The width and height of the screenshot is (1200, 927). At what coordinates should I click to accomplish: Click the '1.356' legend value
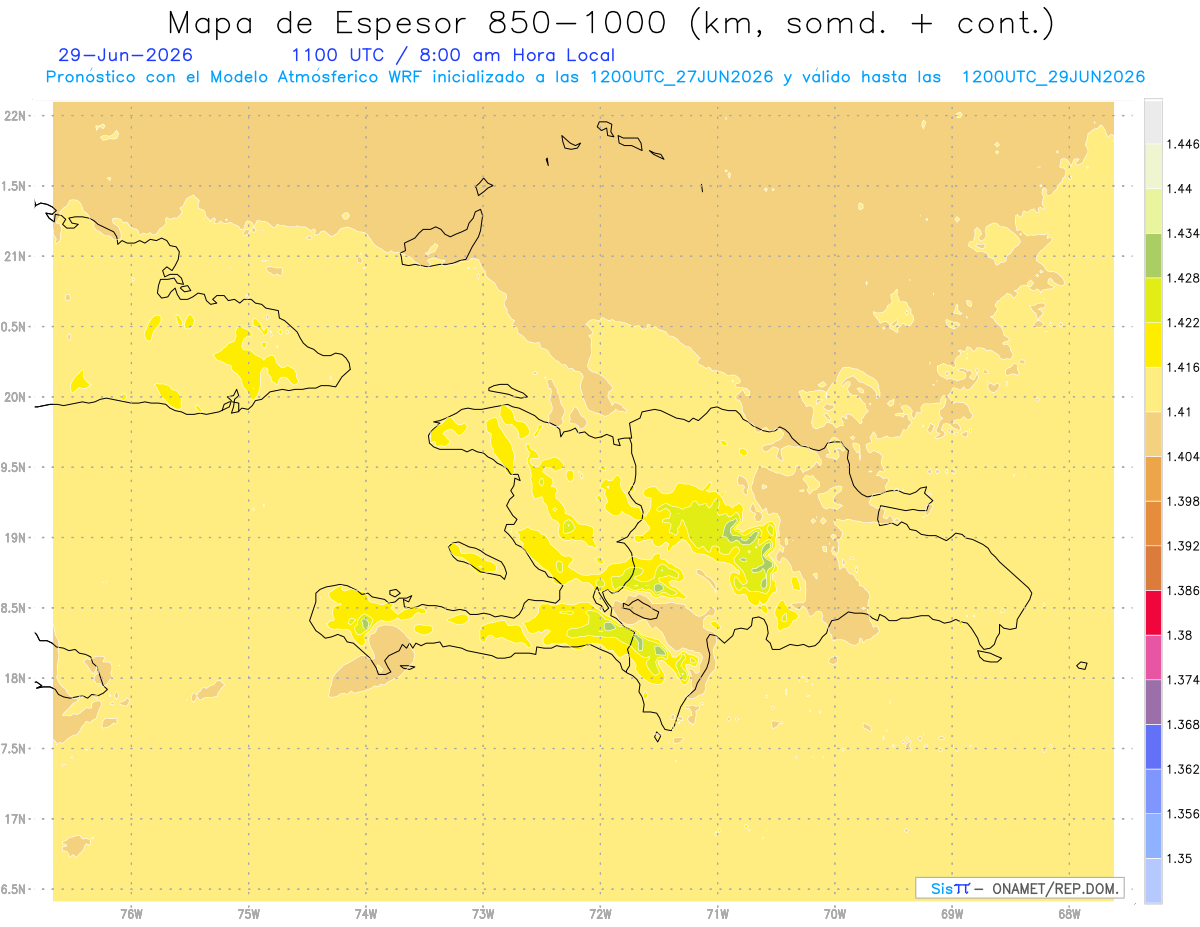[1183, 814]
